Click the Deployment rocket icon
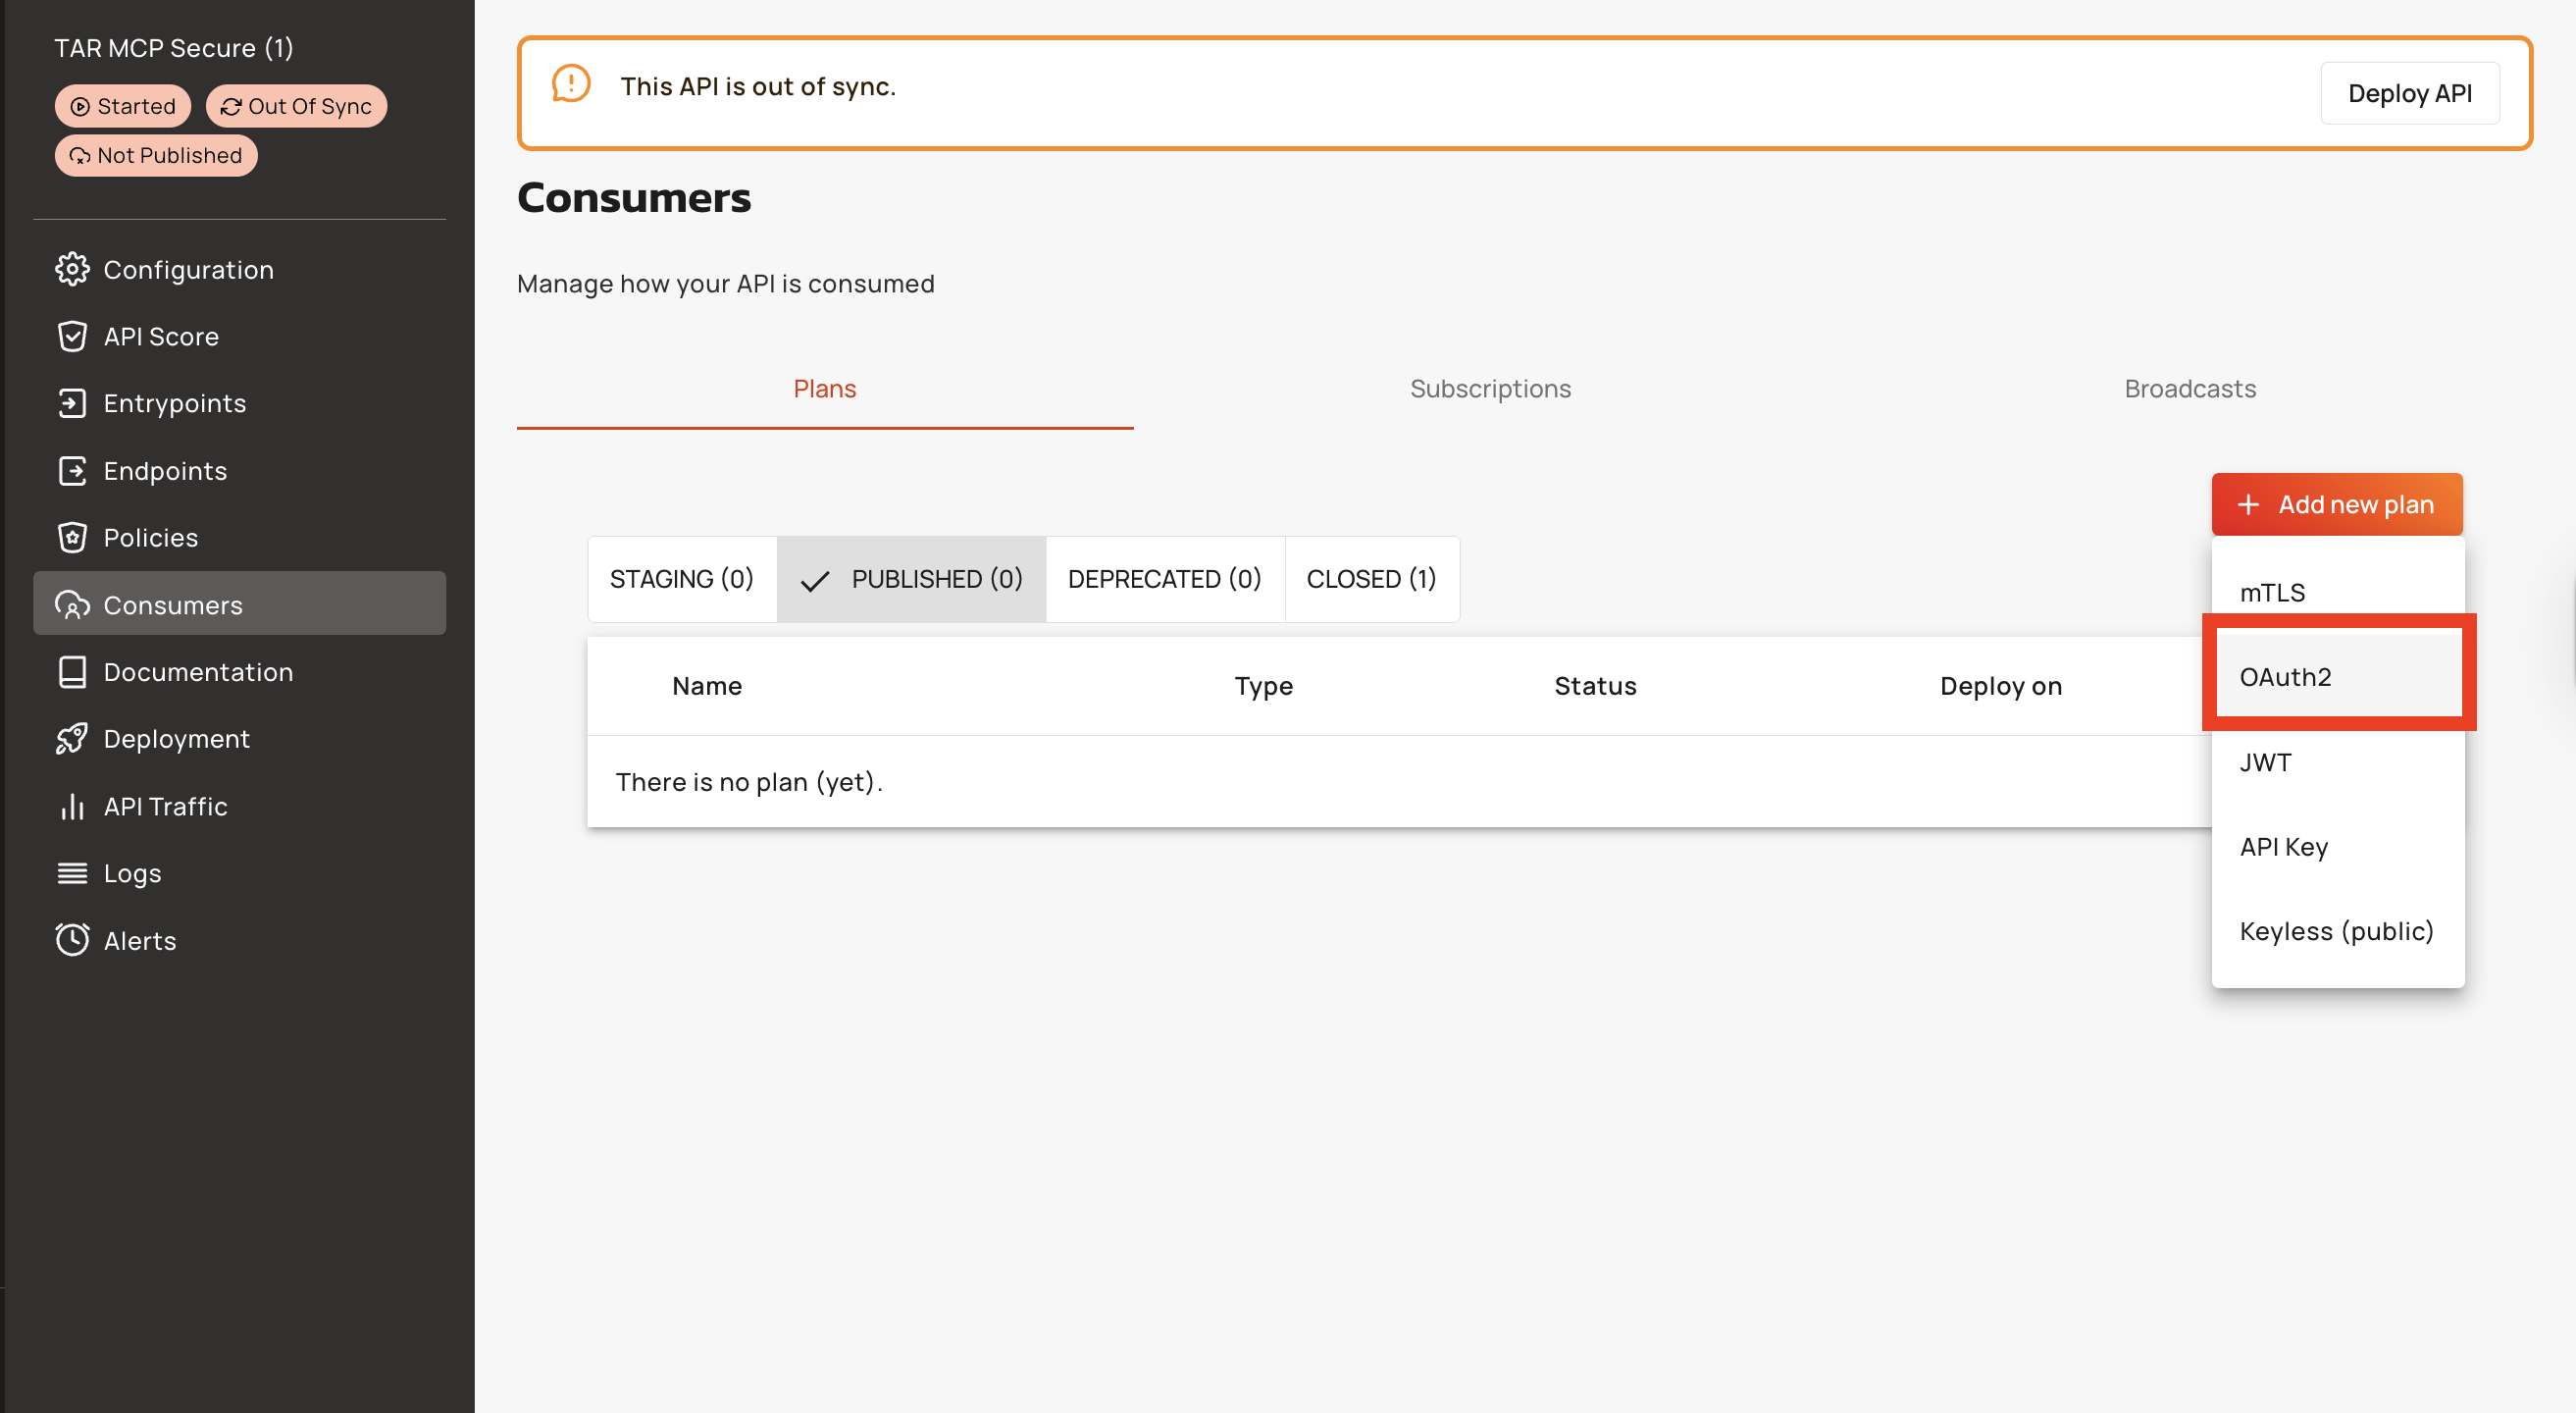The height and width of the screenshot is (1413, 2576). [x=72, y=739]
